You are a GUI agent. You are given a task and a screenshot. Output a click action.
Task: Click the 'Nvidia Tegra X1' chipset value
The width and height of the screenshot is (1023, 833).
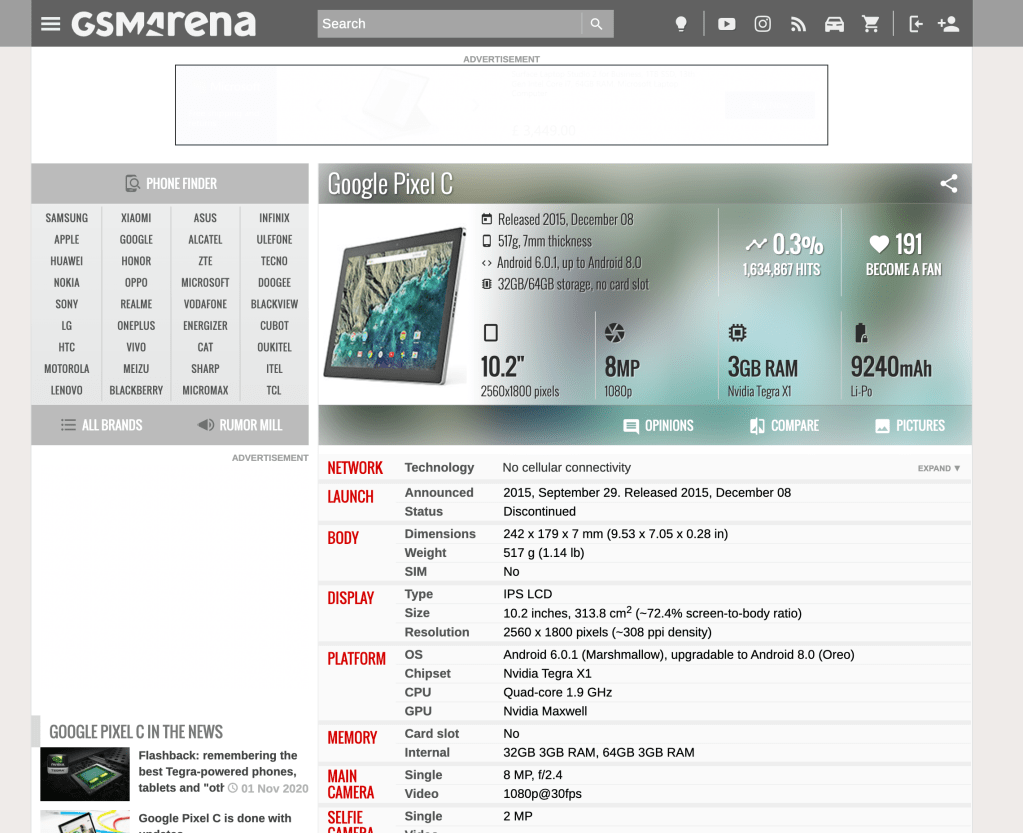(547, 673)
